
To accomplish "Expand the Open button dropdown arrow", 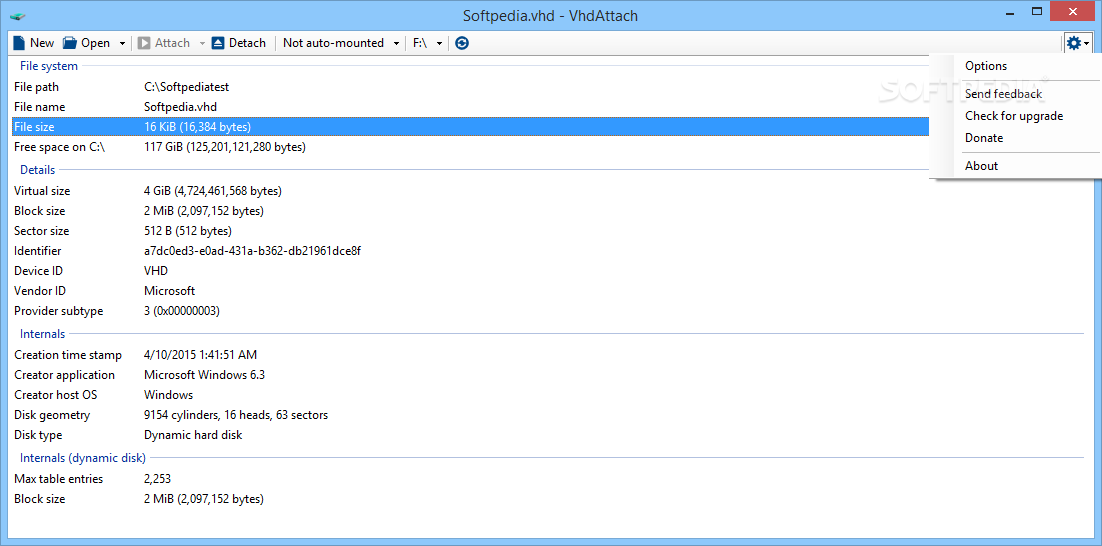I will pyautogui.click(x=122, y=43).
